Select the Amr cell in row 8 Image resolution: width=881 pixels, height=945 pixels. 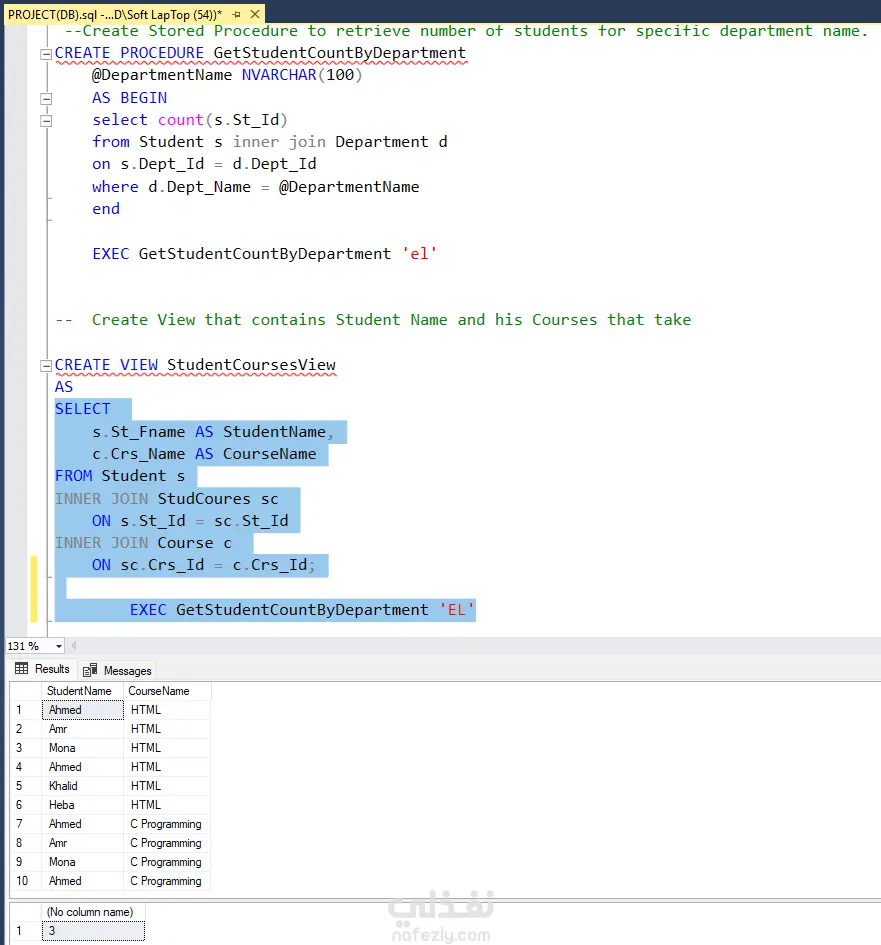click(83, 843)
